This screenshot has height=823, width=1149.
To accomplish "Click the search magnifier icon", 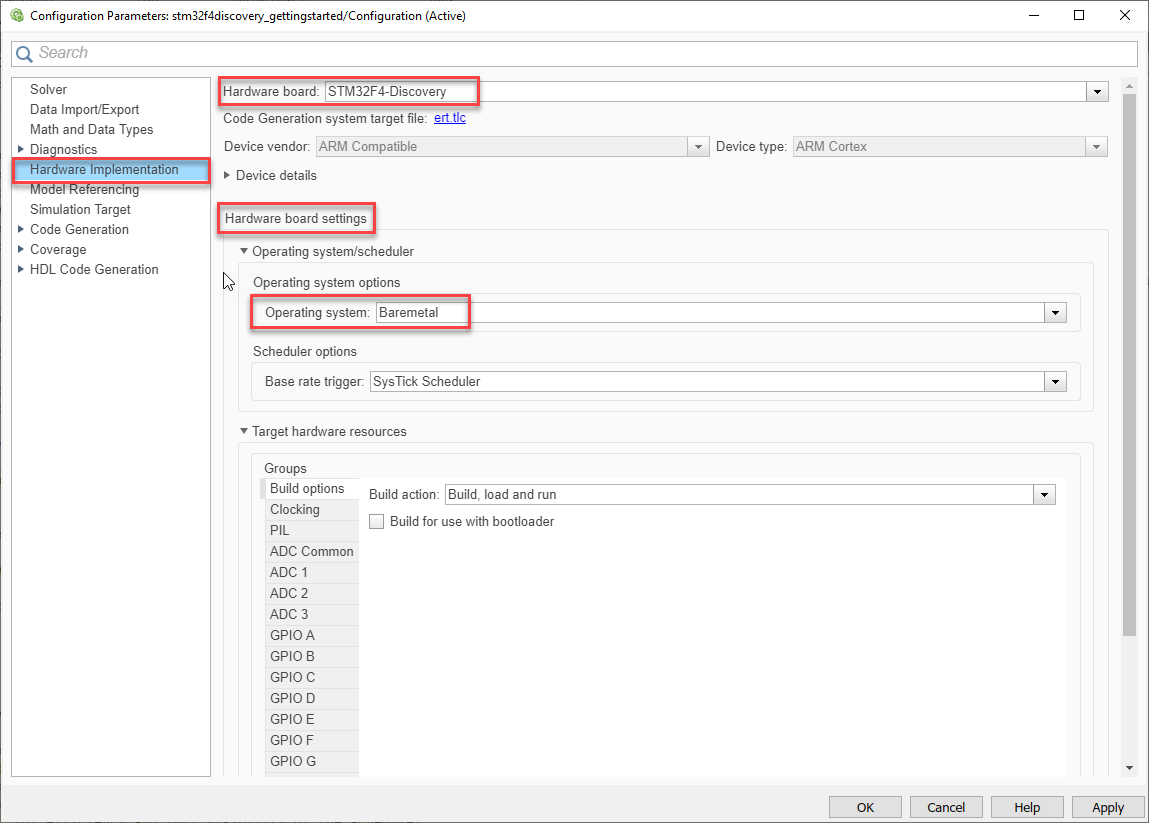I will [24, 54].
